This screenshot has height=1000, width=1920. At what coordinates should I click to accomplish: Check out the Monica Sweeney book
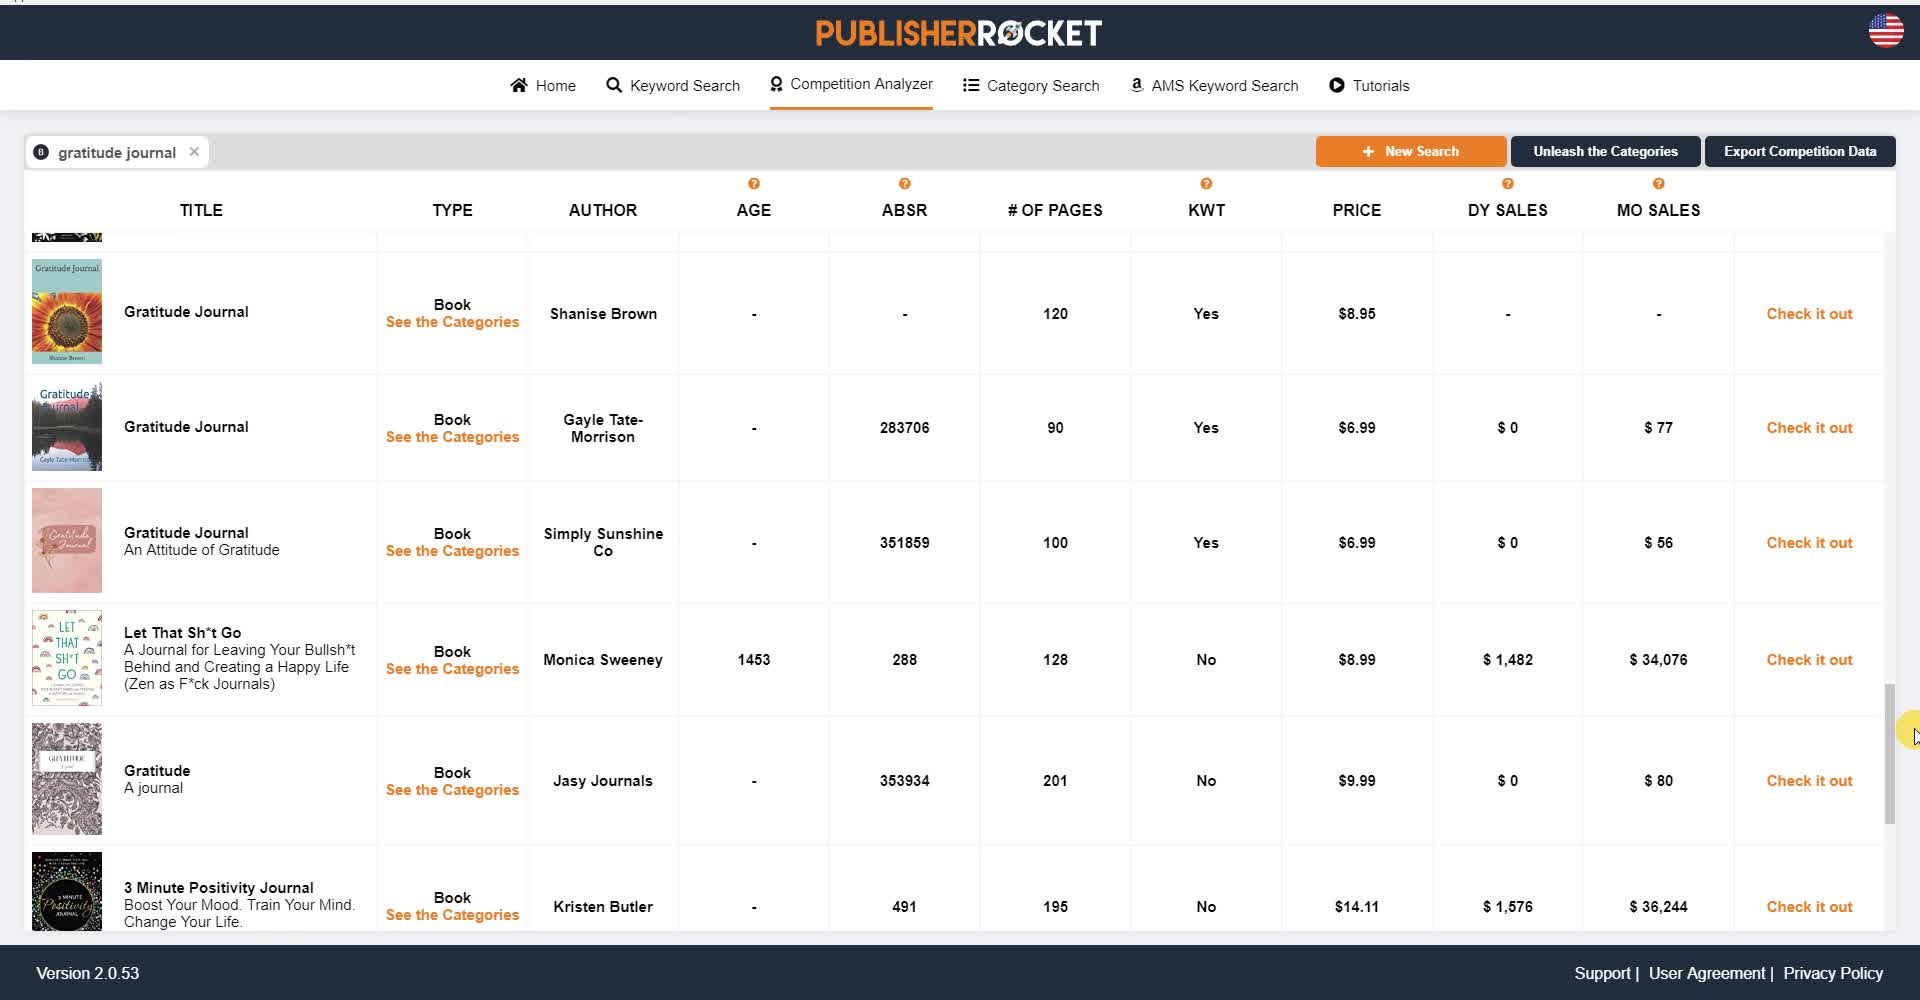pos(1809,660)
